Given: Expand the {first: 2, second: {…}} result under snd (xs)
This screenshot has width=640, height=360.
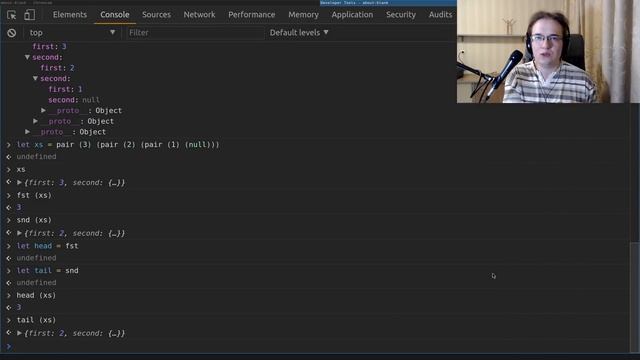Looking at the screenshot, I should [19, 233].
